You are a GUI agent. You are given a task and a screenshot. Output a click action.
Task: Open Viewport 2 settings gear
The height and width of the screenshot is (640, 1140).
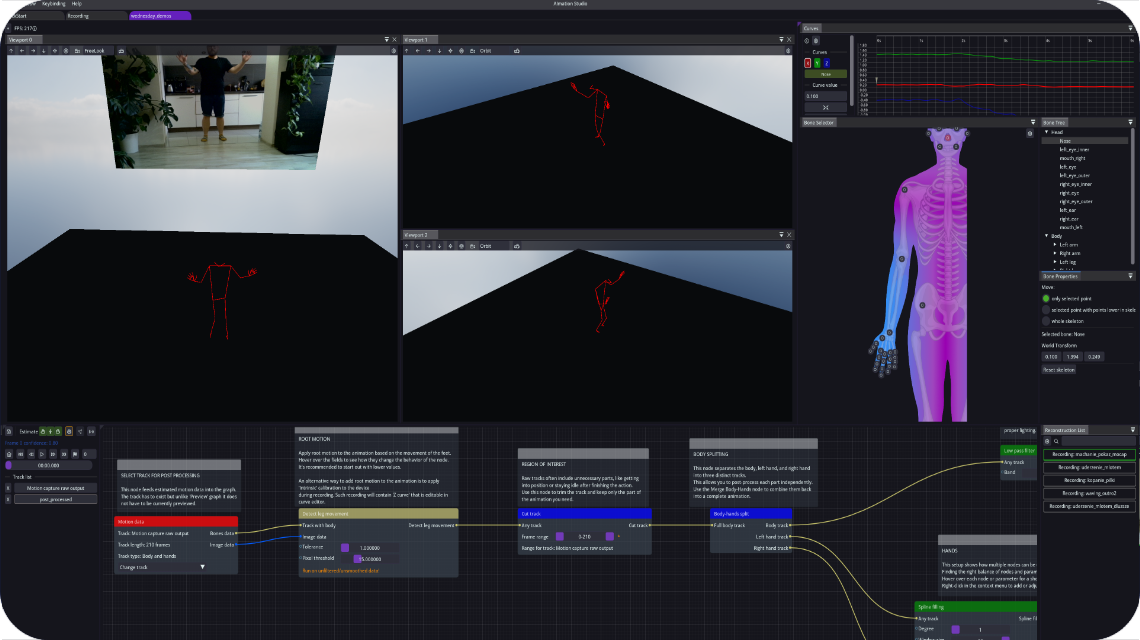(x=788, y=246)
